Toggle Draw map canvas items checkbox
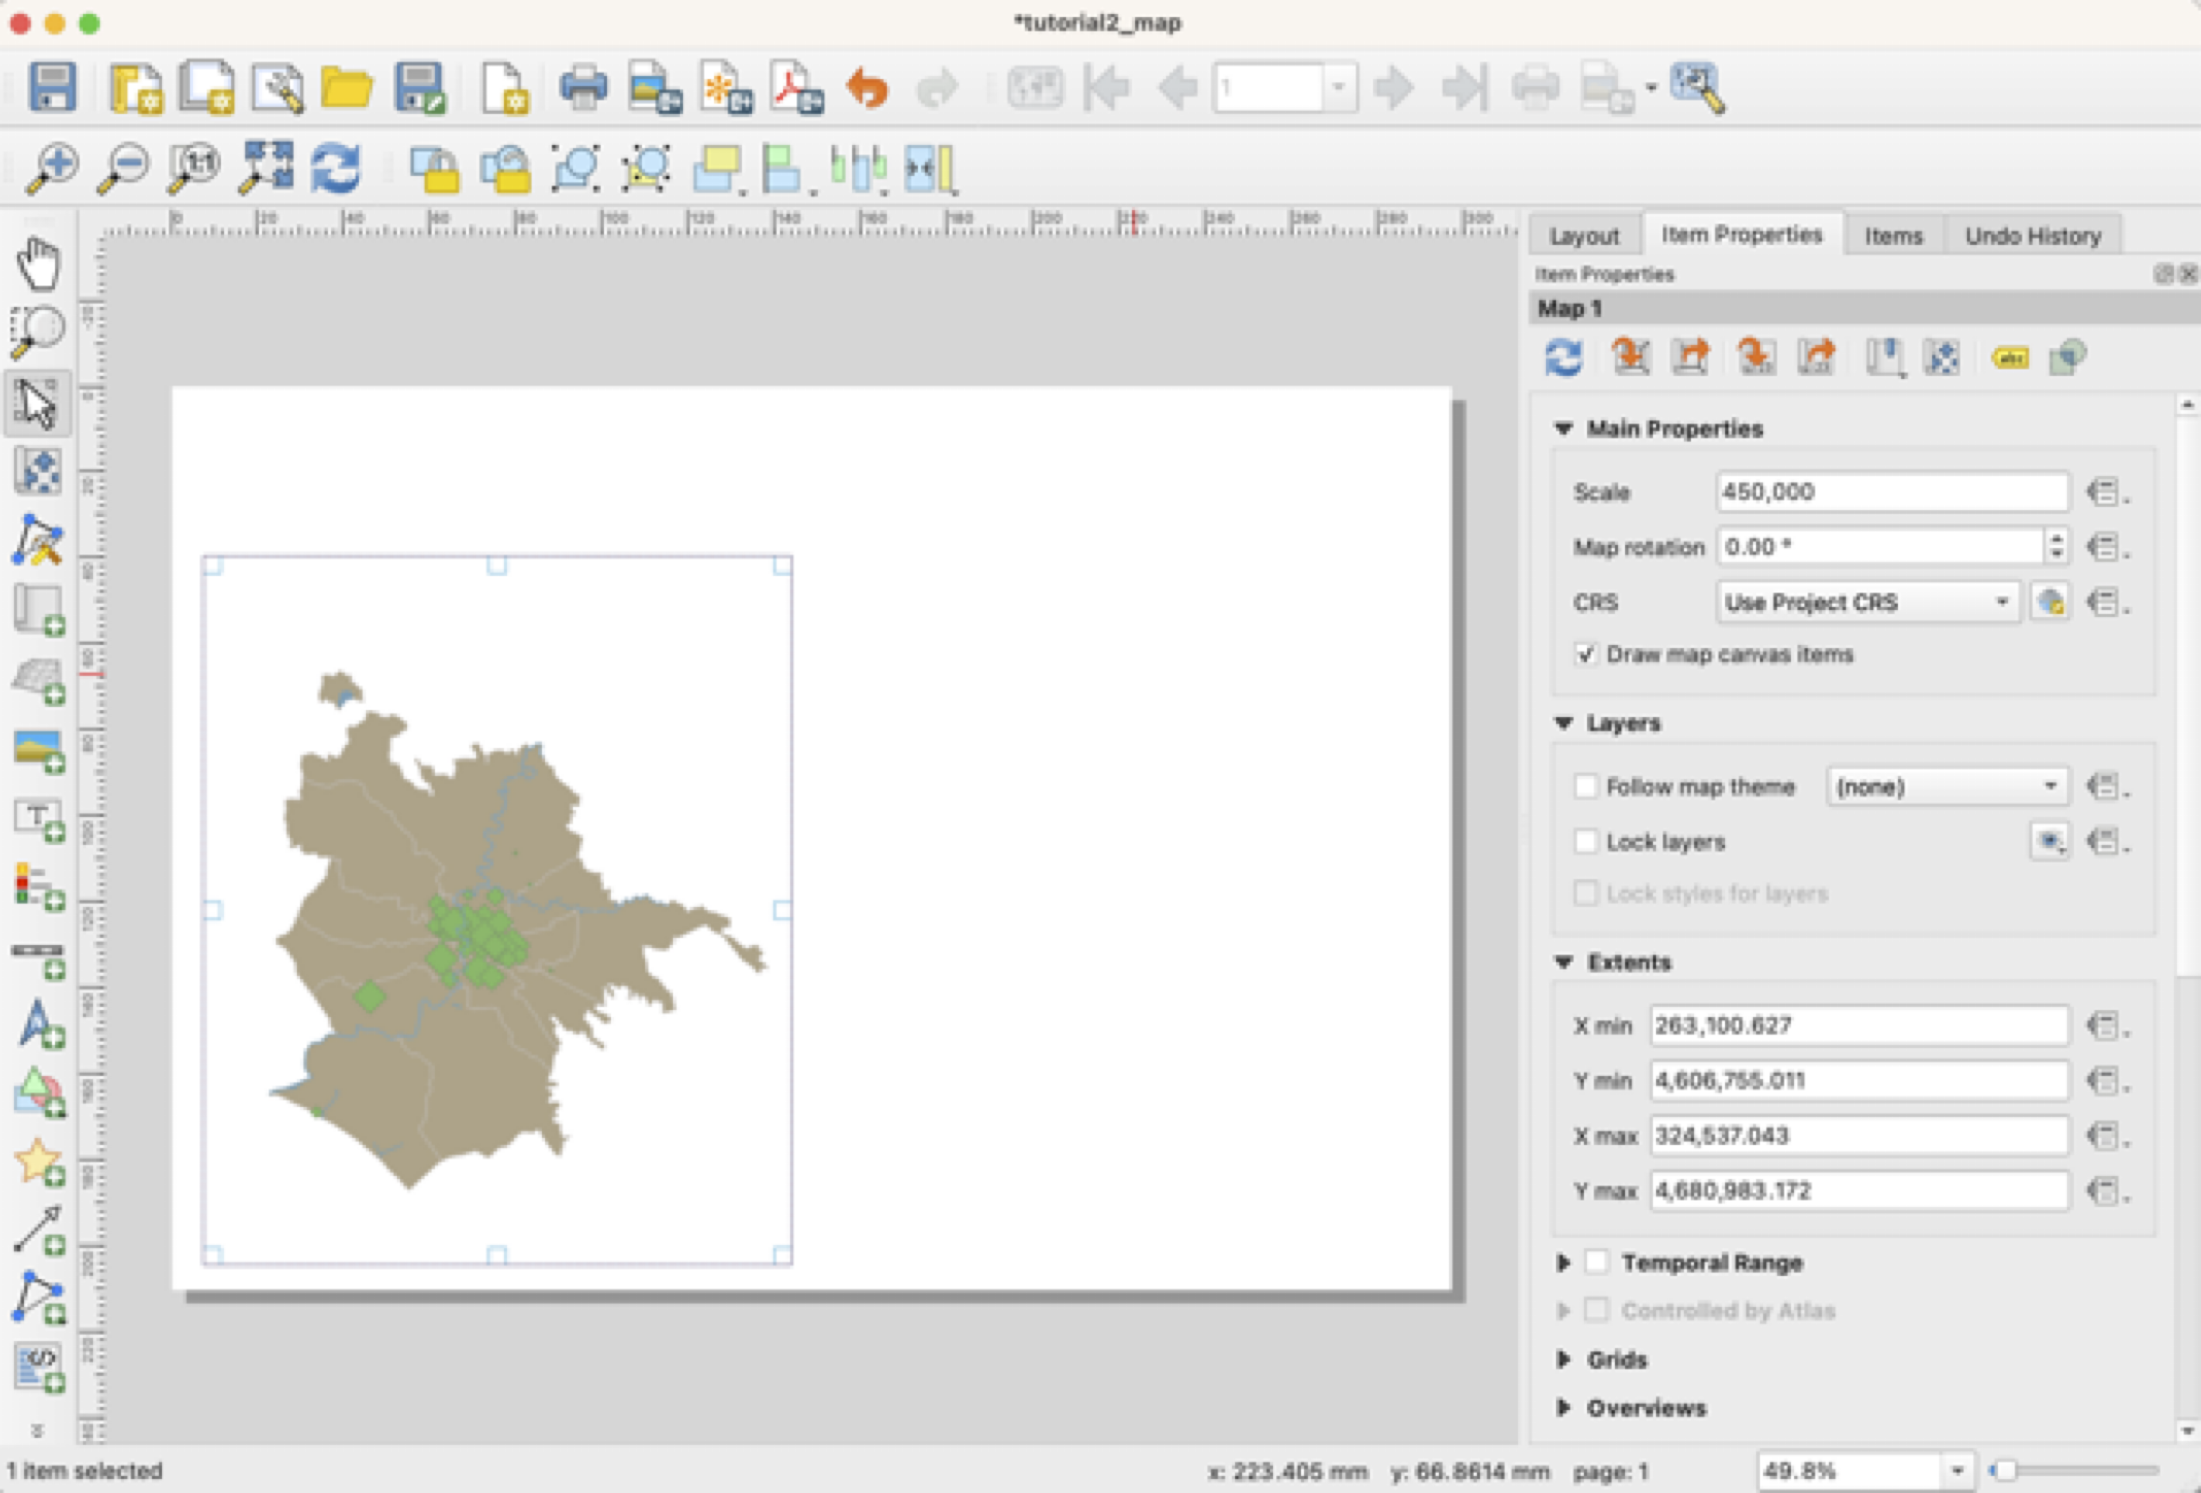This screenshot has height=1493, width=2201. (x=1585, y=655)
